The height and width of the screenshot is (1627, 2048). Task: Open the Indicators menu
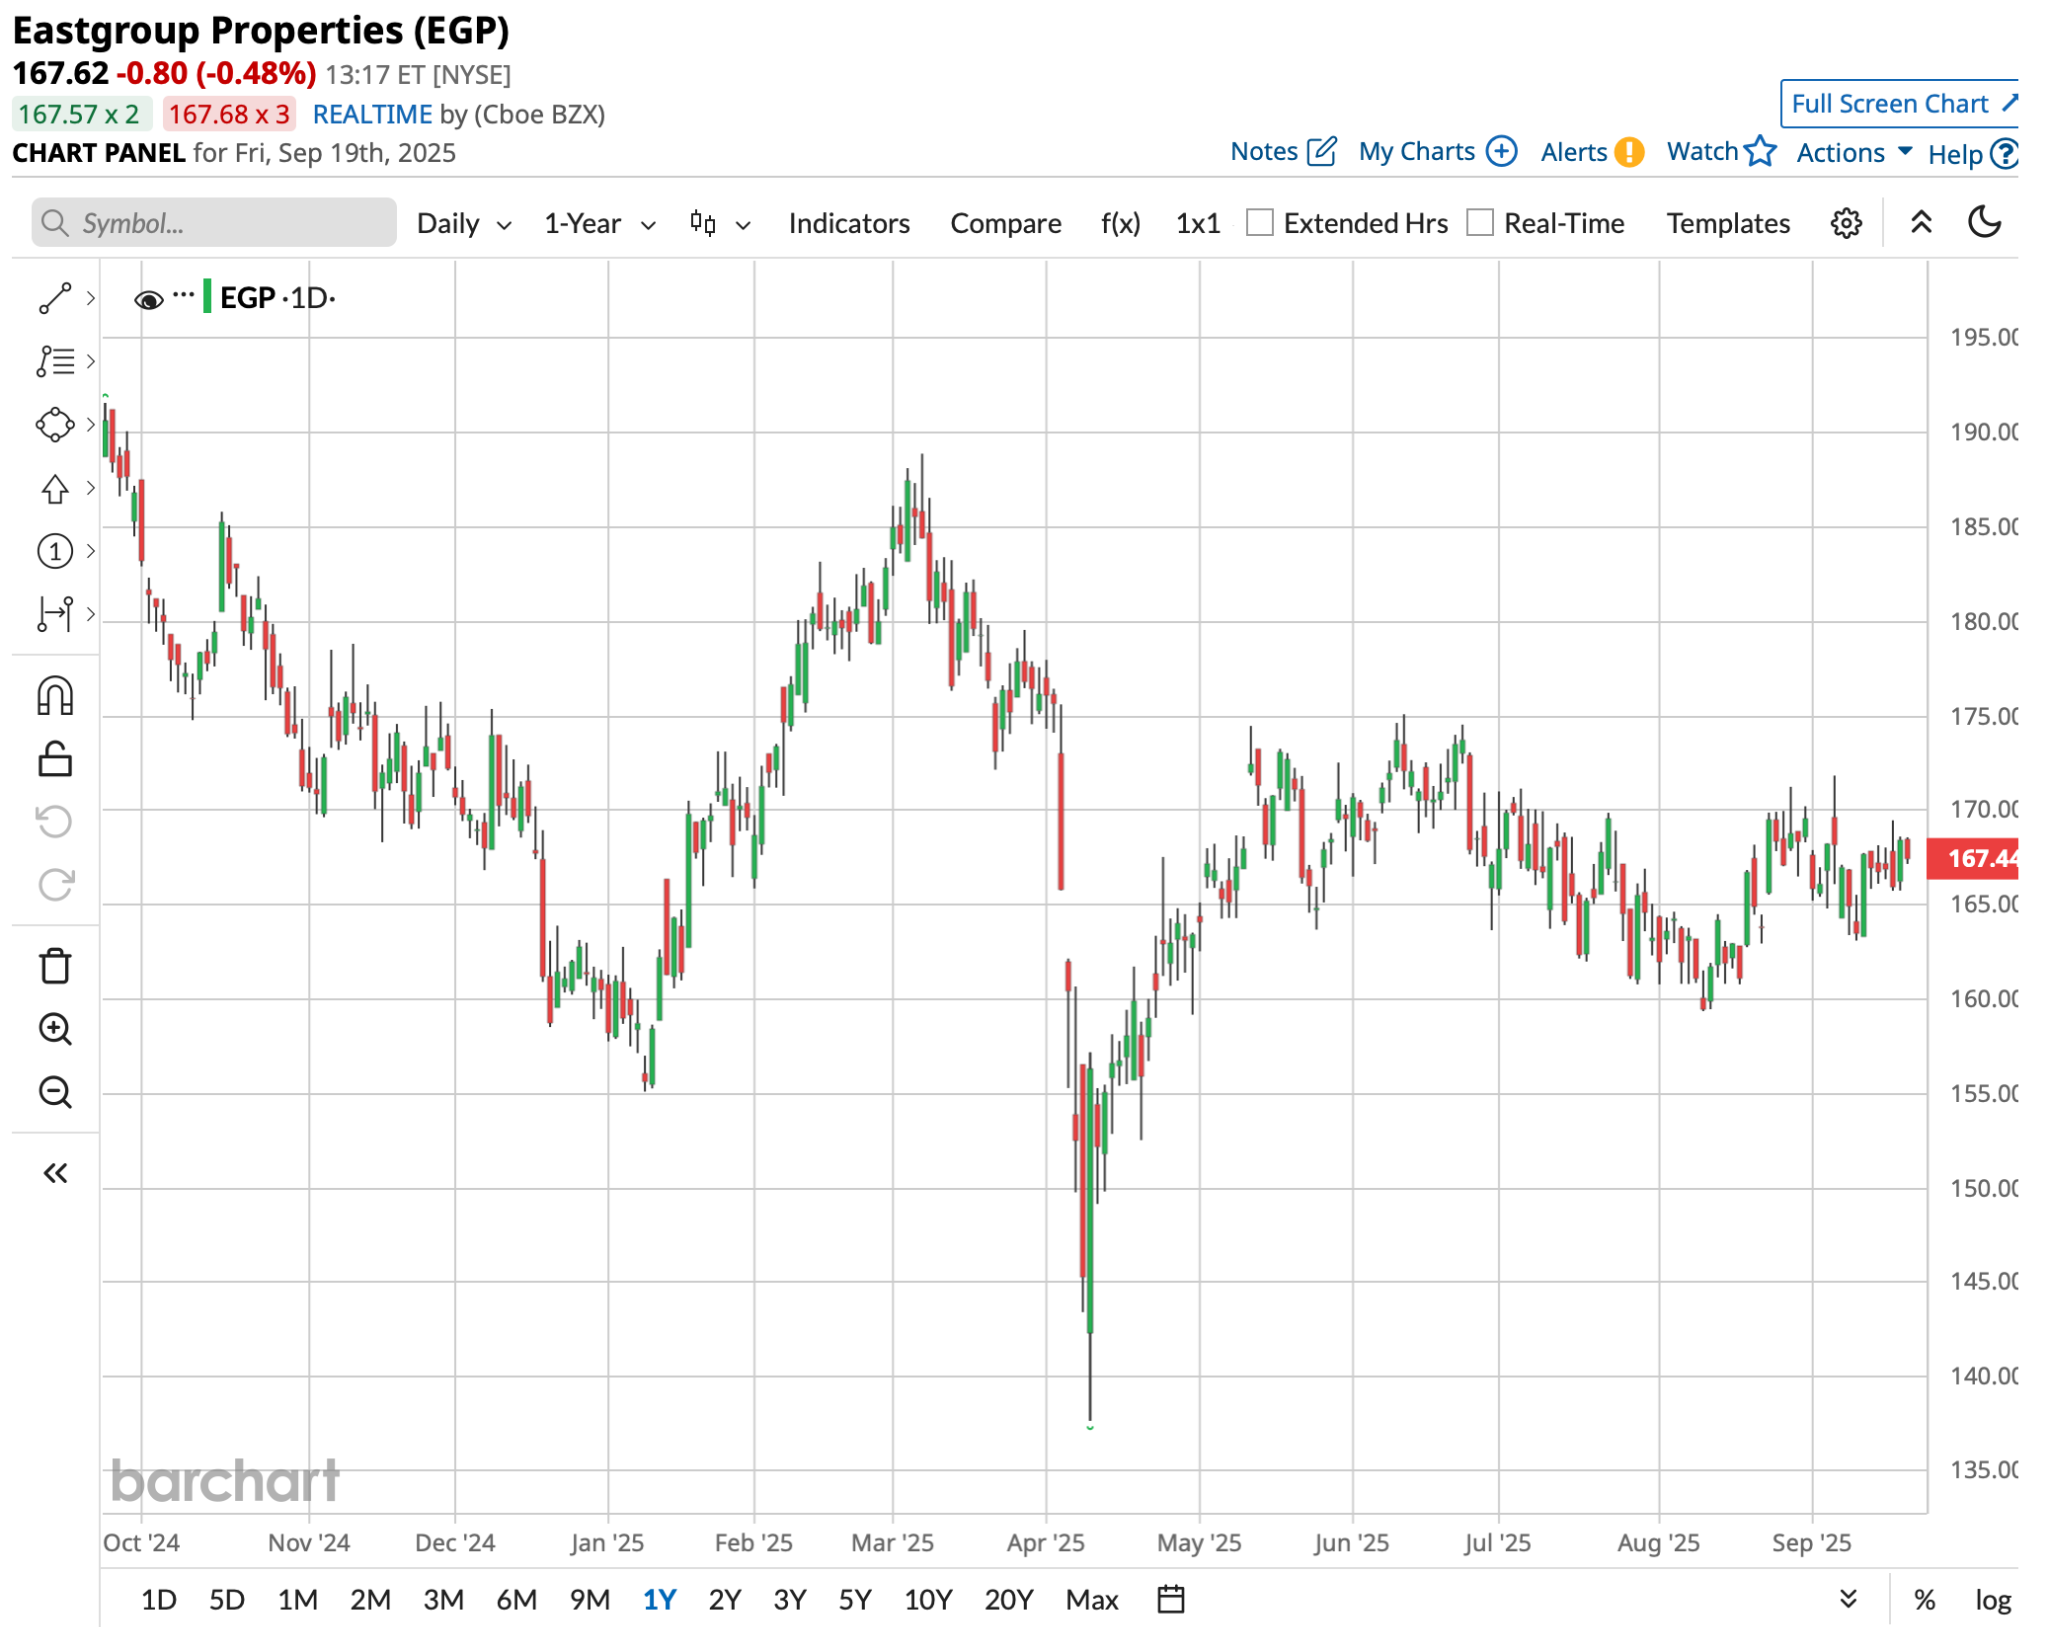tap(849, 223)
